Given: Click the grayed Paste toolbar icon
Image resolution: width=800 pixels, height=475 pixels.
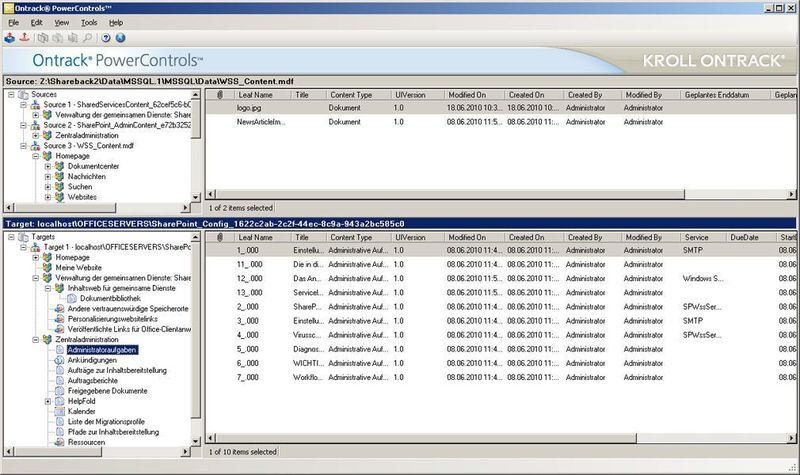Looking at the screenshot, I should point(58,38).
